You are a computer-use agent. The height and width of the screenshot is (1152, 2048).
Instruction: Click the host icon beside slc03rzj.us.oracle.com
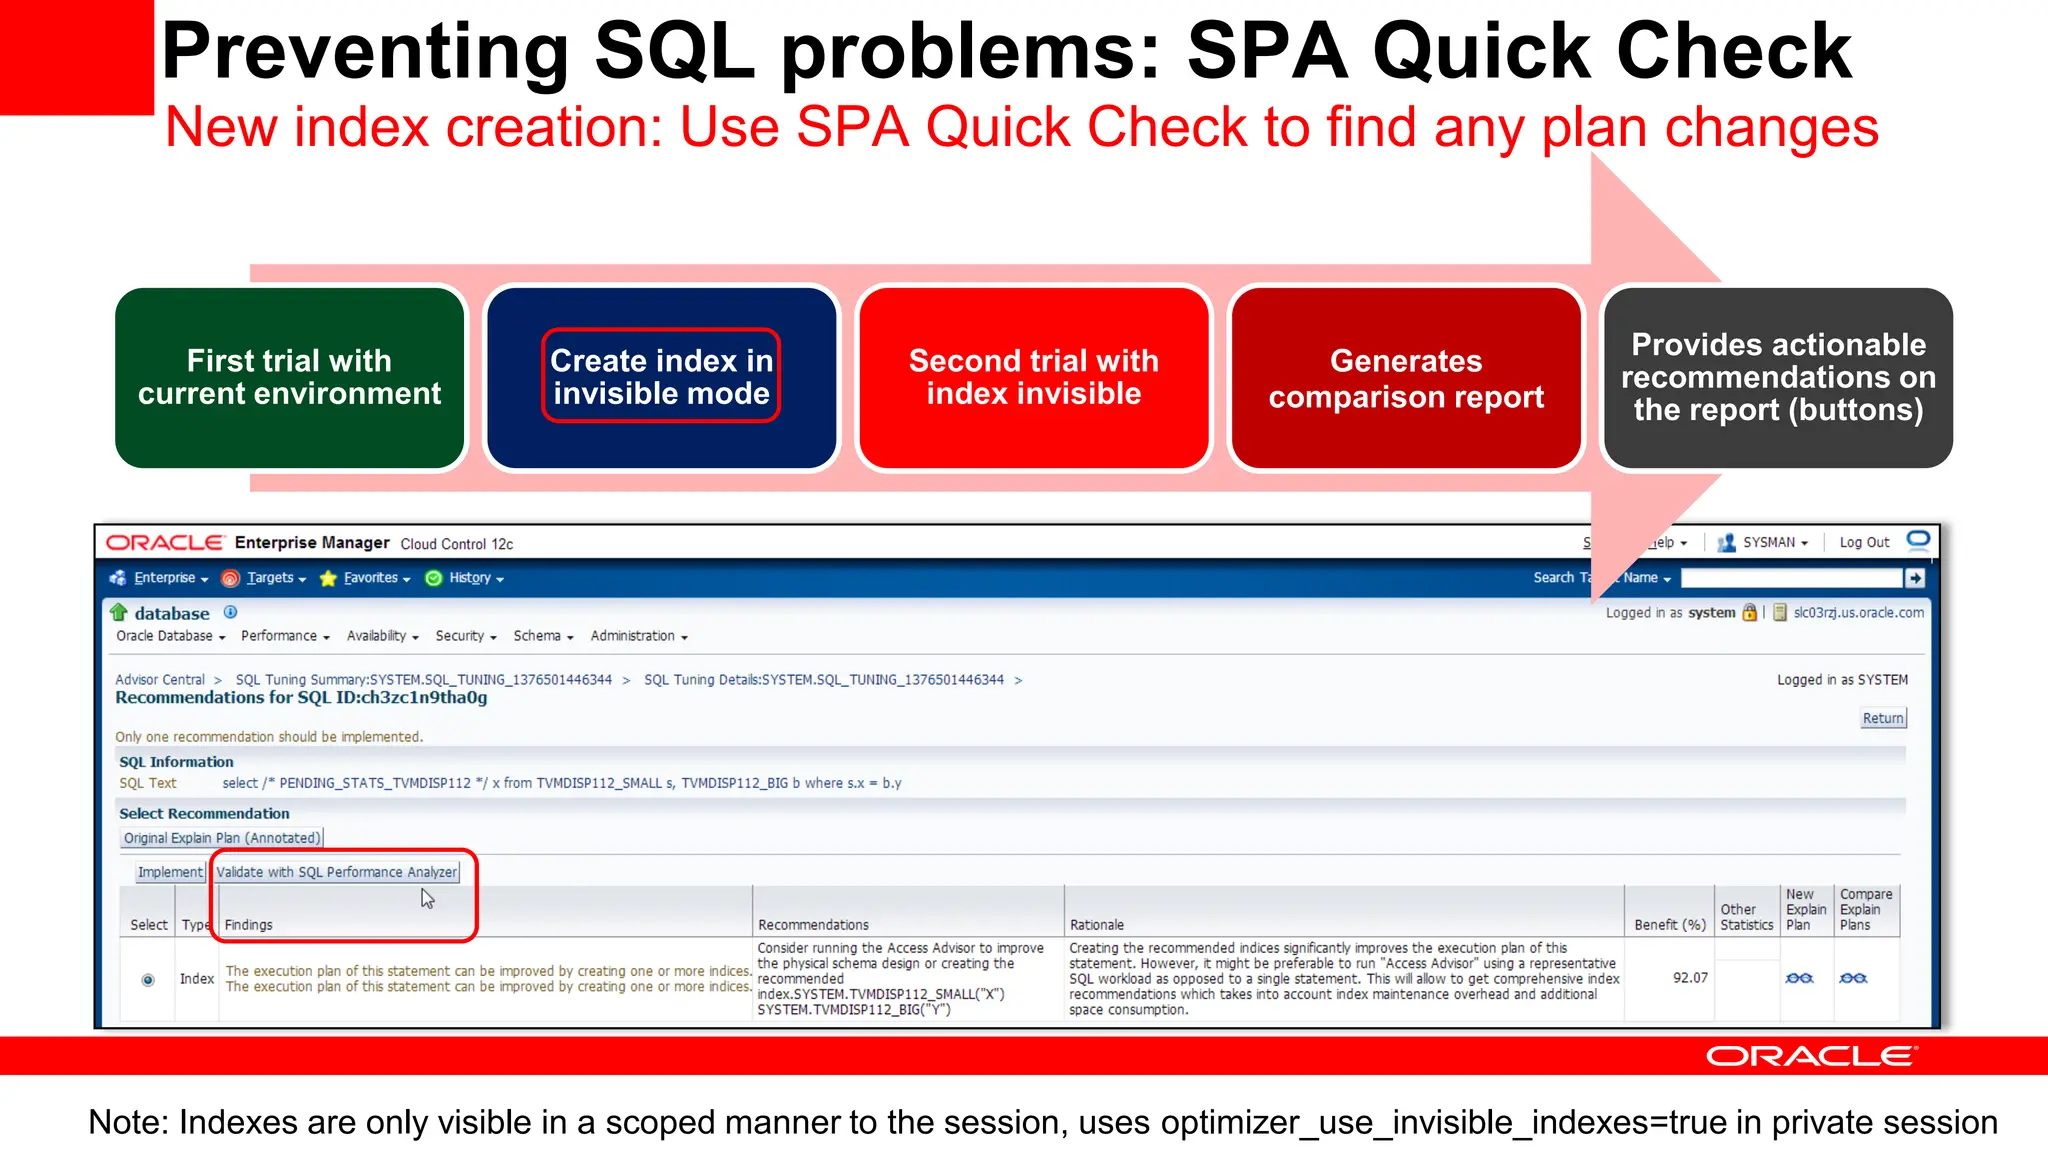point(1780,612)
